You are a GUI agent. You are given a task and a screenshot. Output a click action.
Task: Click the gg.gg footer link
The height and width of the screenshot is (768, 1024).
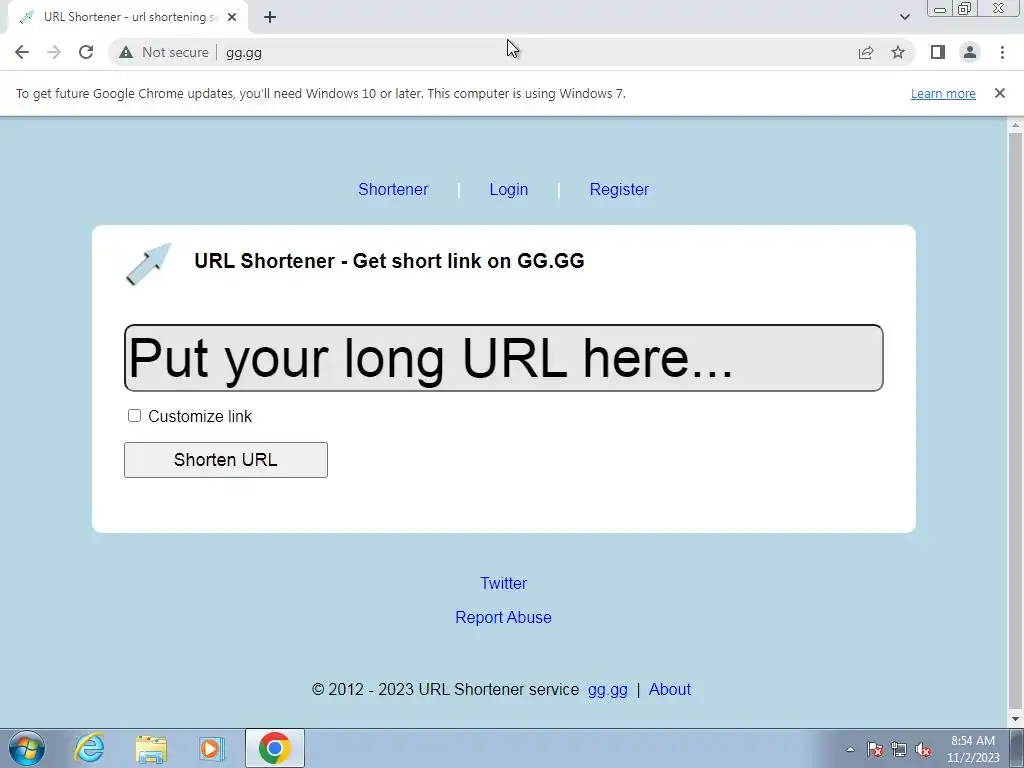pos(607,690)
